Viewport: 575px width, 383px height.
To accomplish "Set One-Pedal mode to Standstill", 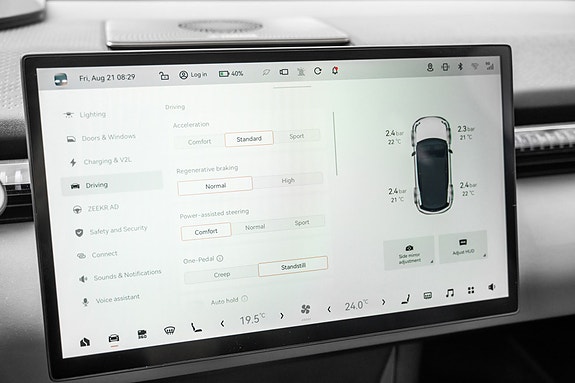I will click(293, 267).
